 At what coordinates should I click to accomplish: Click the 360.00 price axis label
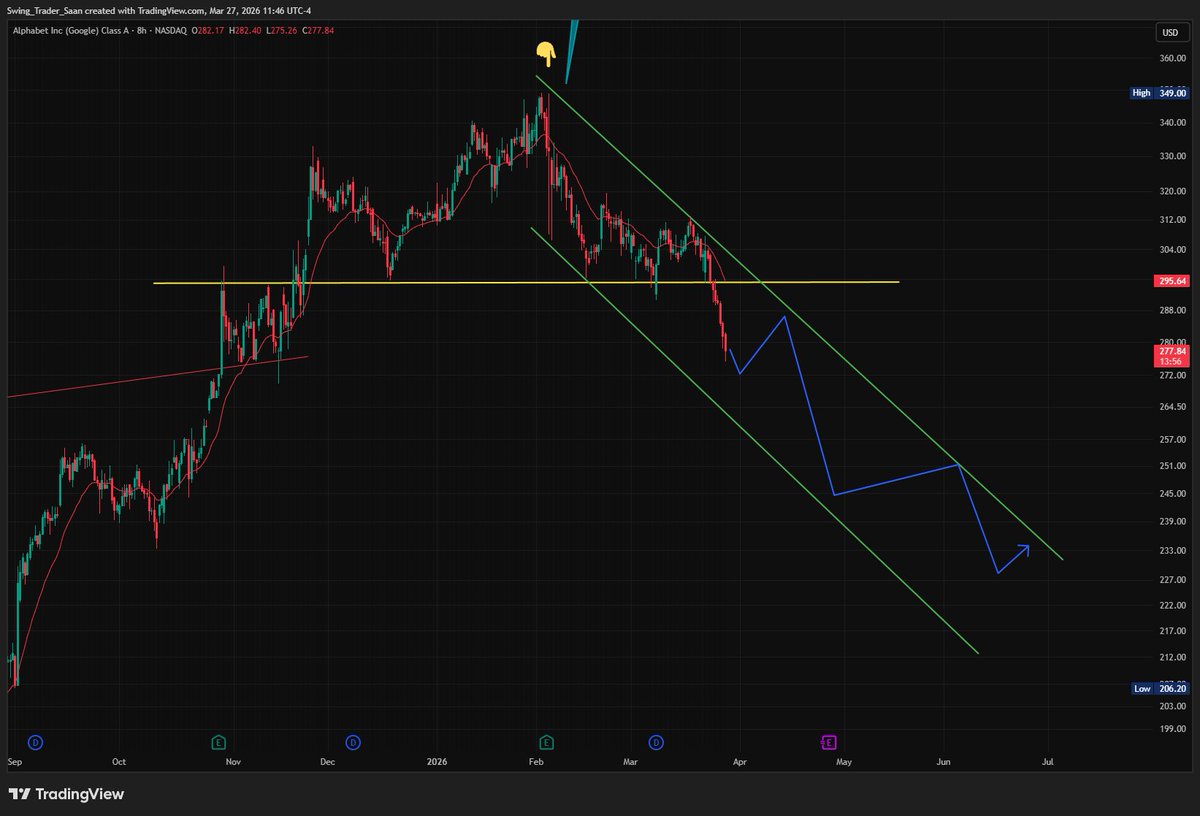tap(1172, 58)
